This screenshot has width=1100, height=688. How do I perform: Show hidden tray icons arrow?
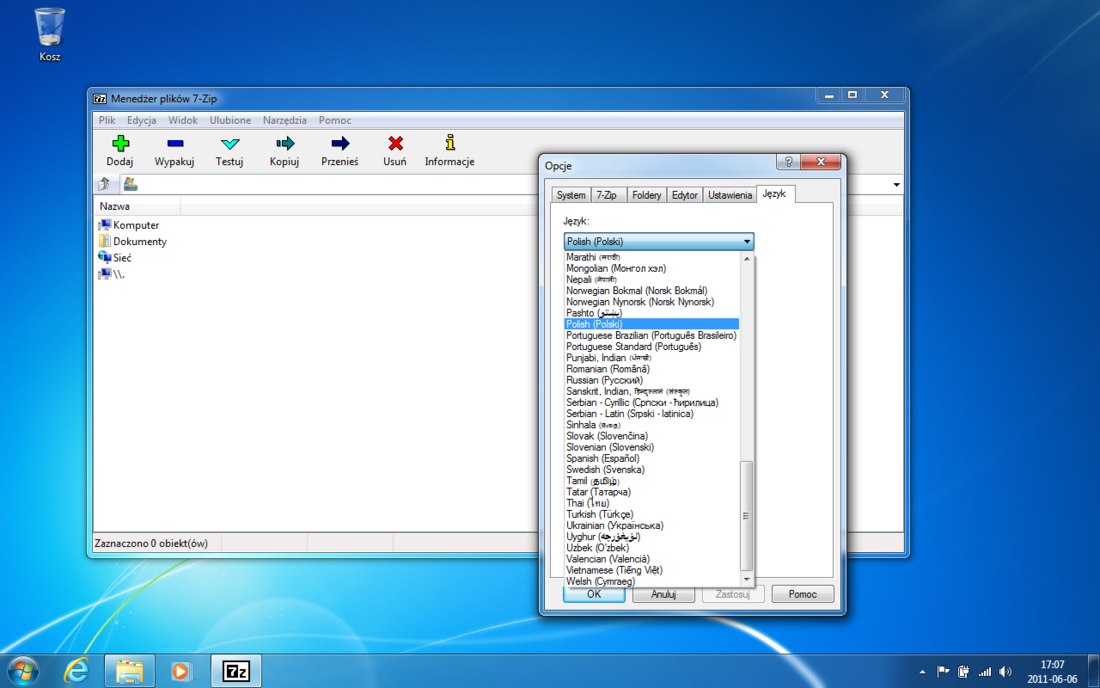[923, 672]
